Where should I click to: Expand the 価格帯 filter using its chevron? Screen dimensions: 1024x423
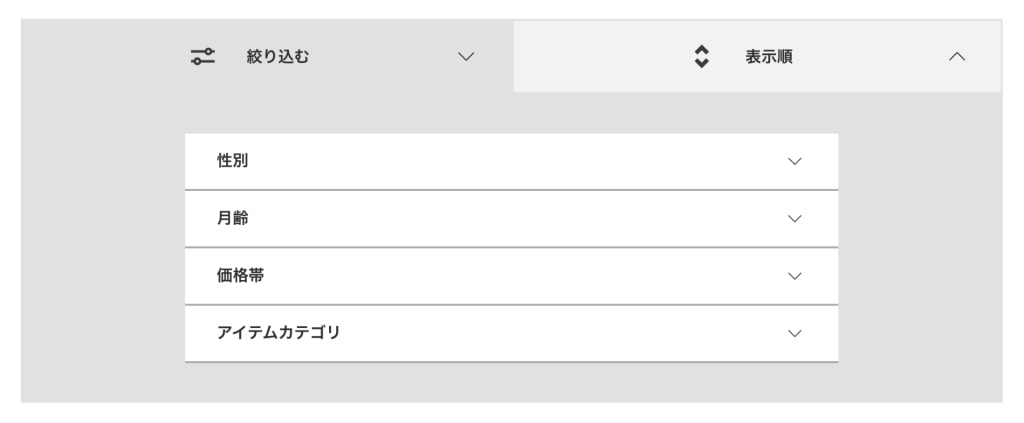coord(795,276)
